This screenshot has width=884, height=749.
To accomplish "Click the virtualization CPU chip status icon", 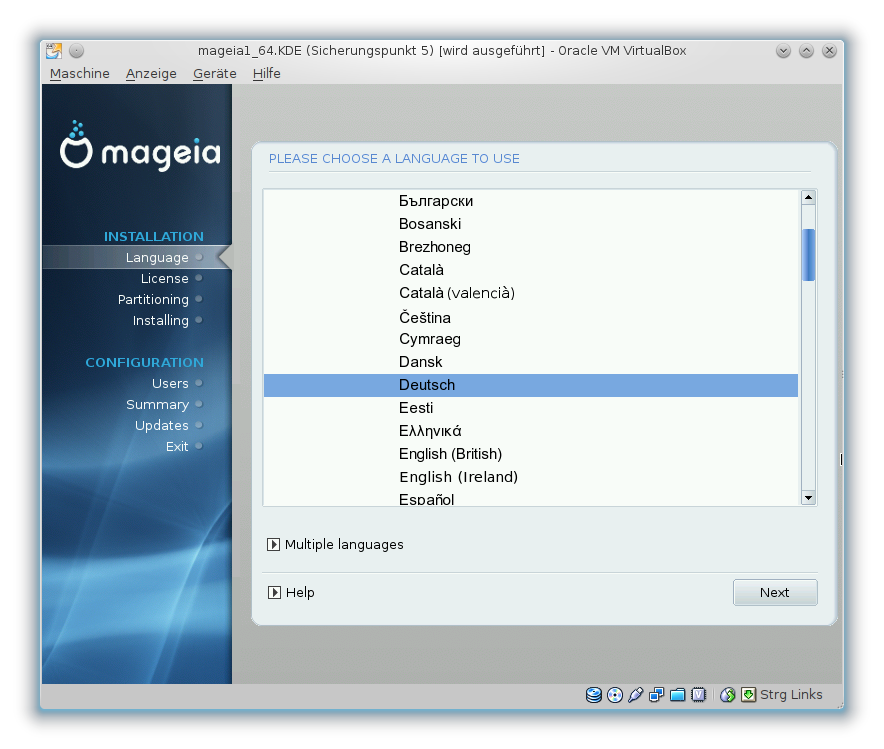I will (699, 695).
